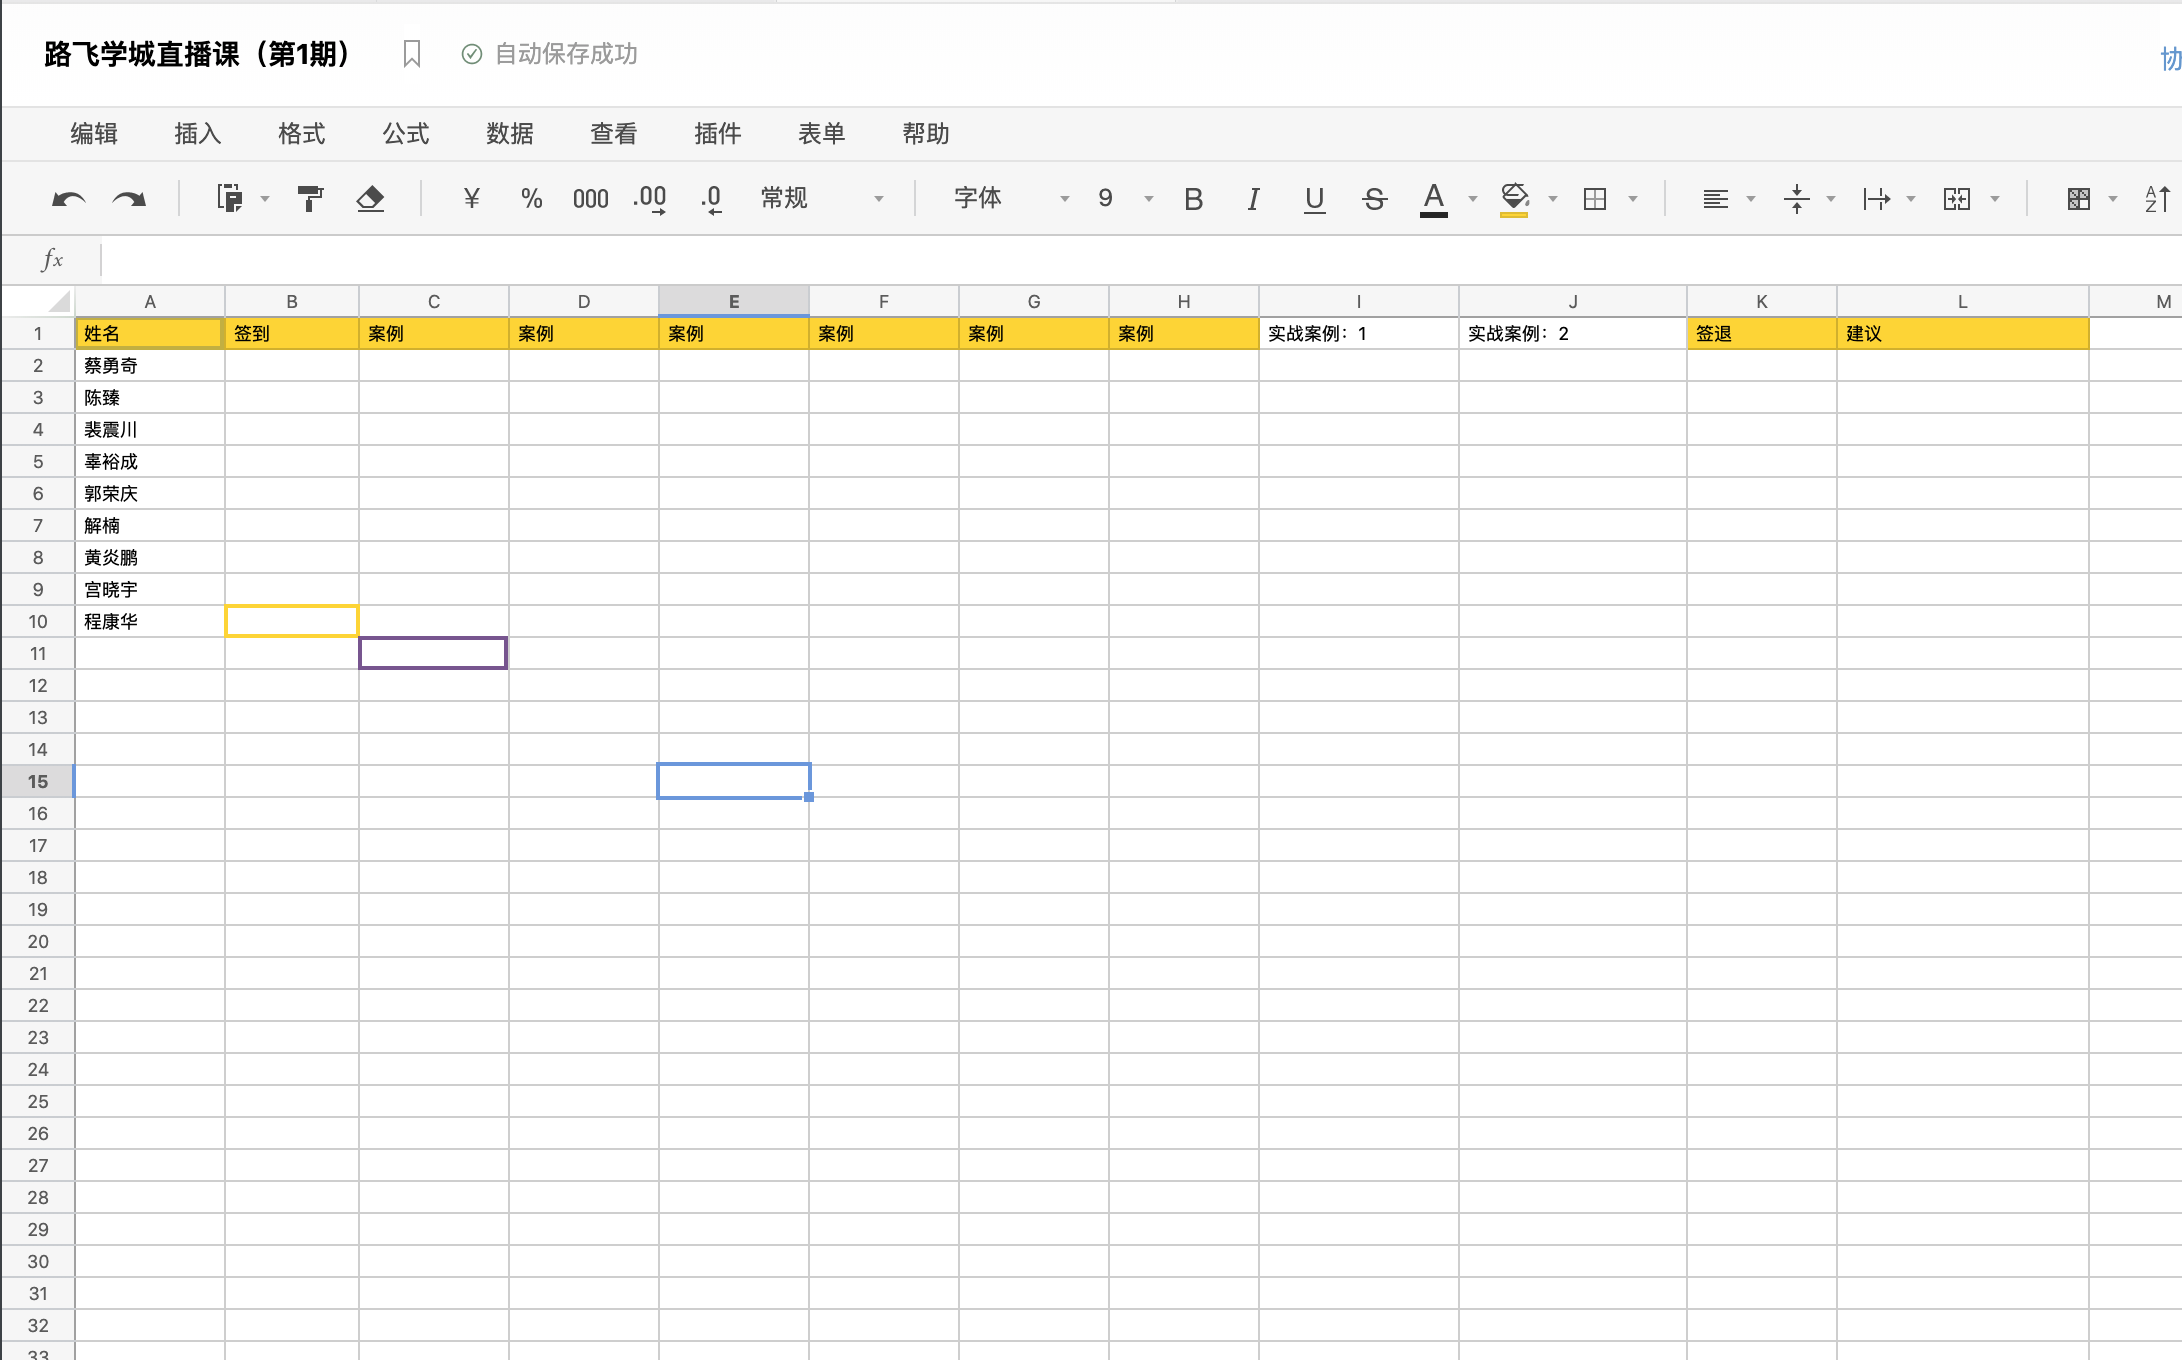Screen dimensions: 2182x1360
Task: Click the formula bar input field
Action: (x=1140, y=260)
